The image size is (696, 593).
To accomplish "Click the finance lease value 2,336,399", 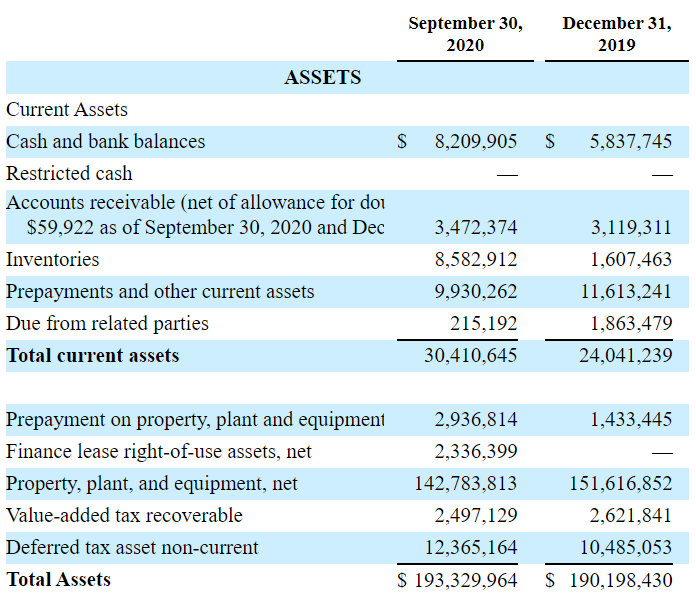I will (x=476, y=451).
